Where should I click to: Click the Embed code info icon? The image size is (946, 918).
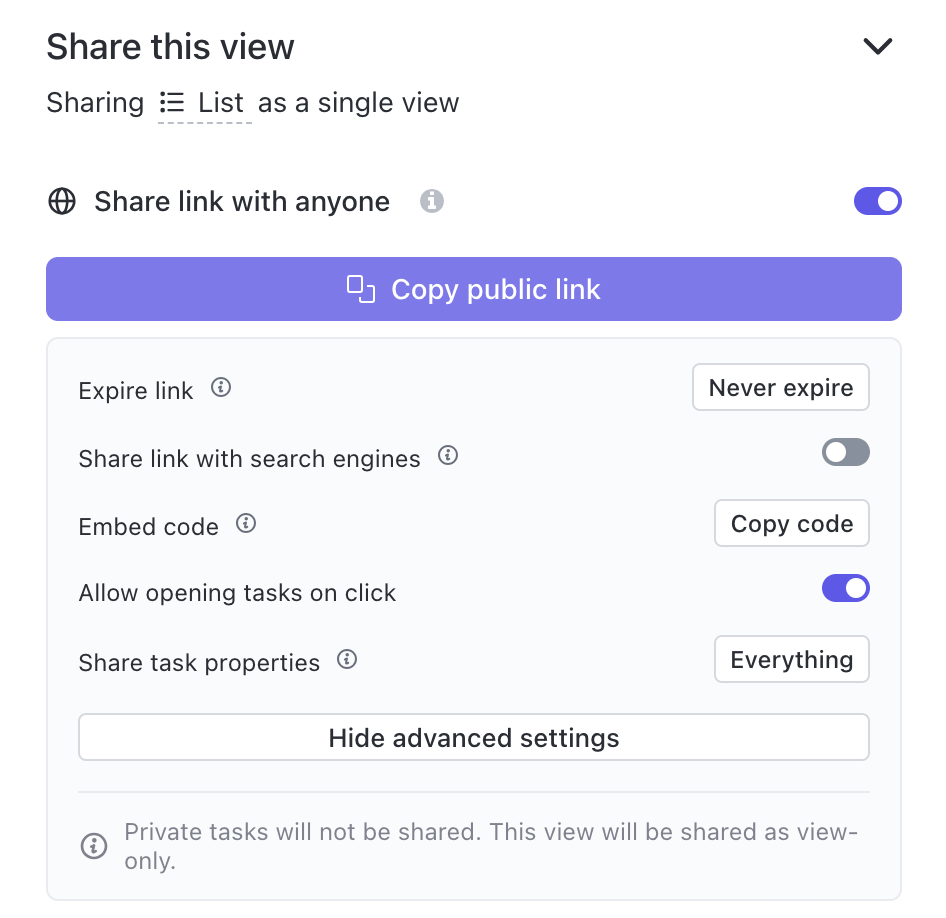pyautogui.click(x=245, y=523)
